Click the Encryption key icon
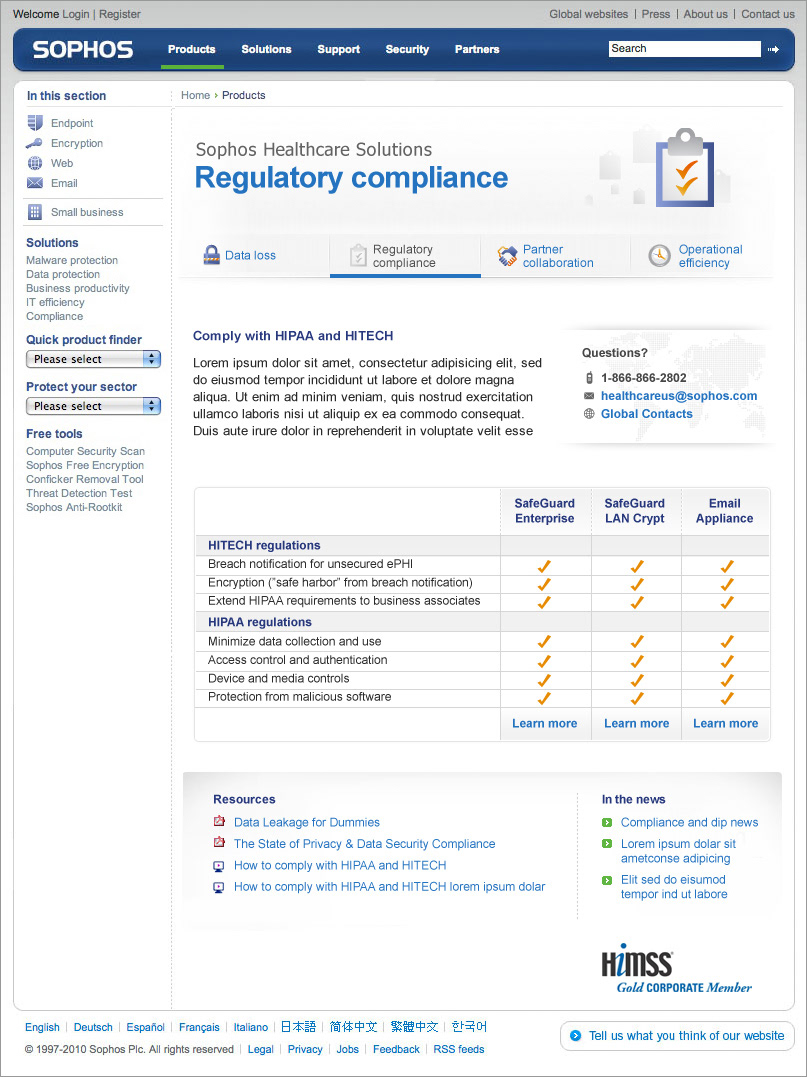This screenshot has width=807, height=1077. pos(34,144)
